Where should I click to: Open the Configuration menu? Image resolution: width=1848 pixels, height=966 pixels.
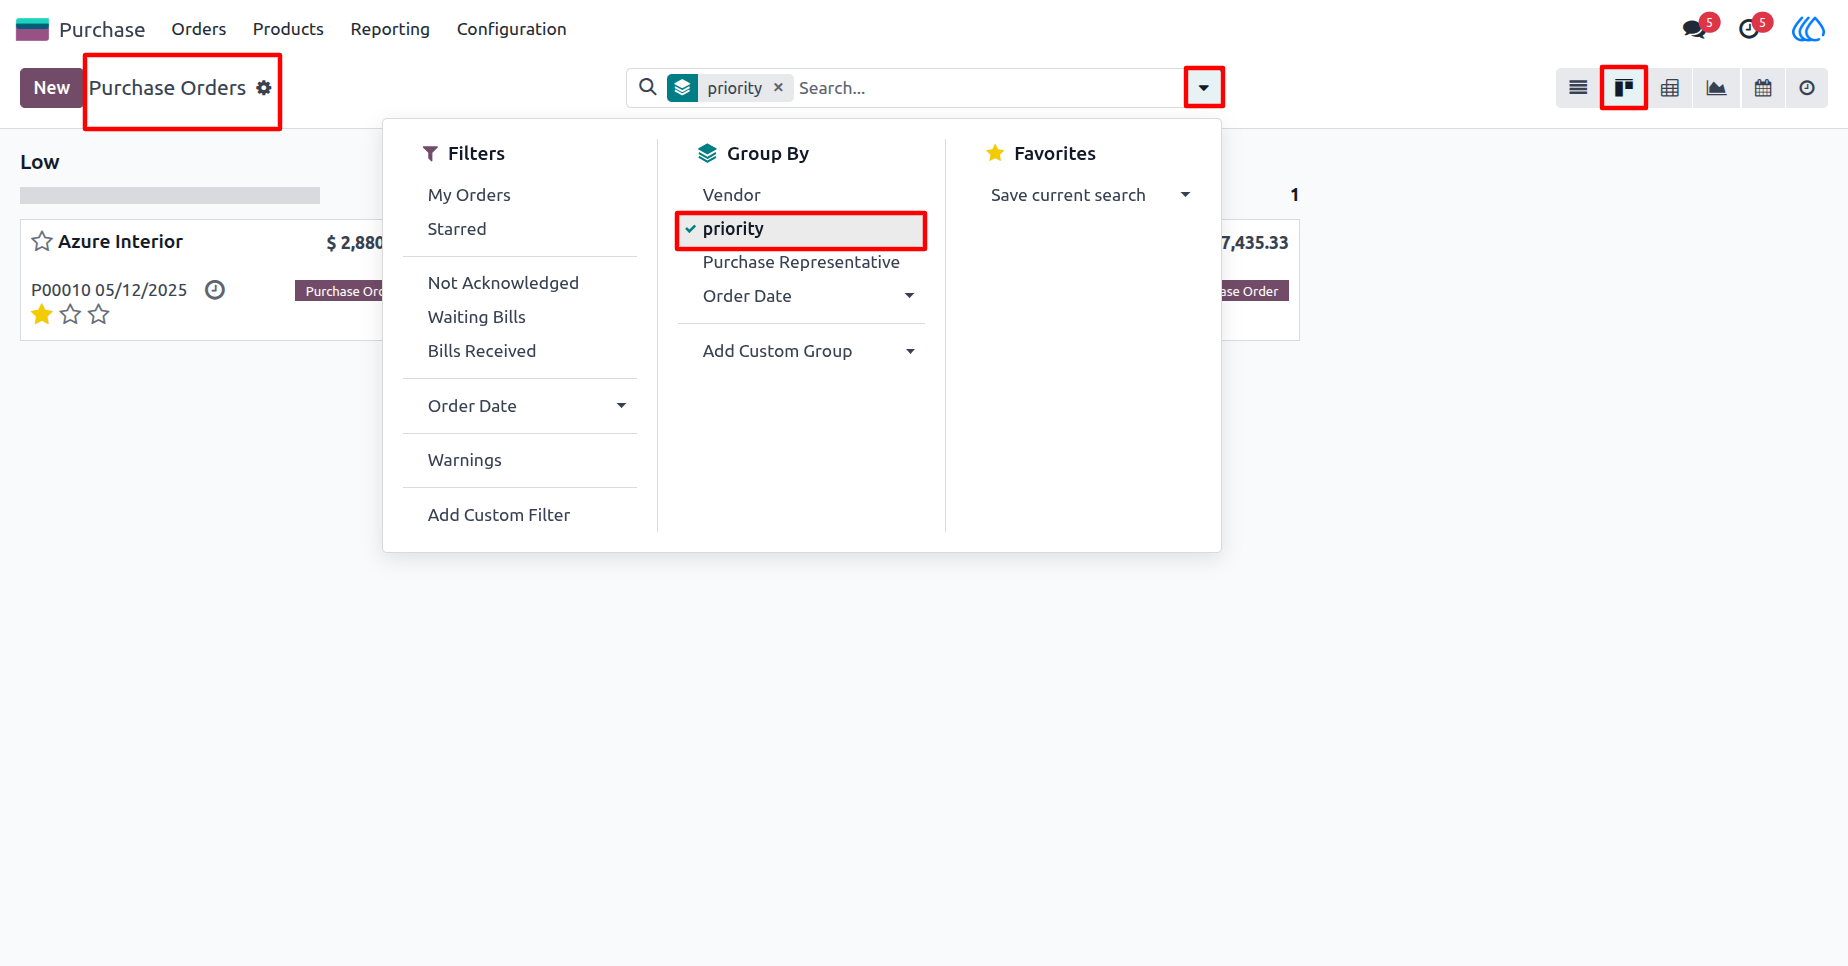pyautogui.click(x=512, y=29)
